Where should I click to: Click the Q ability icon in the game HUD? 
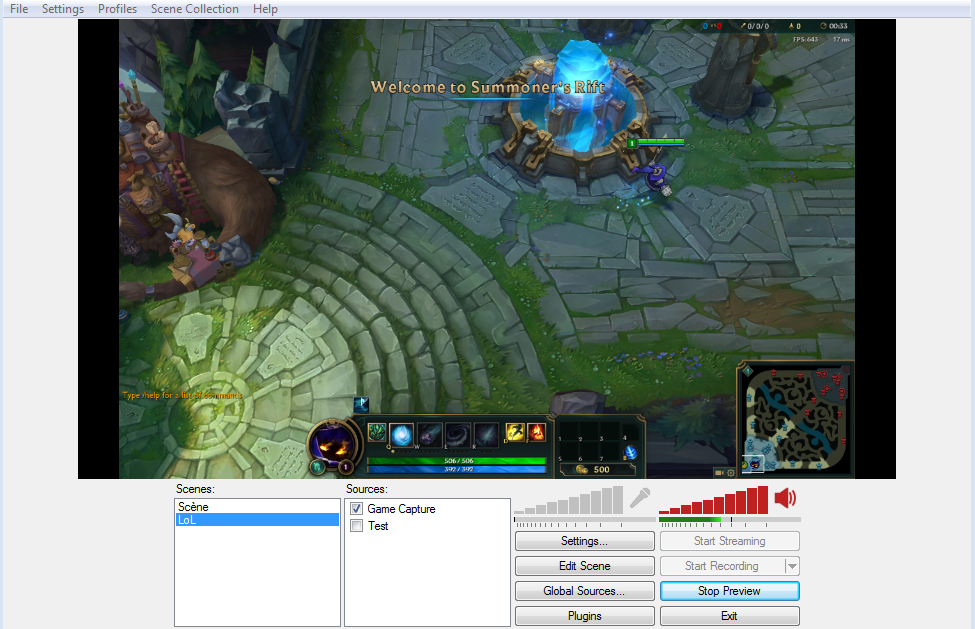coord(402,434)
